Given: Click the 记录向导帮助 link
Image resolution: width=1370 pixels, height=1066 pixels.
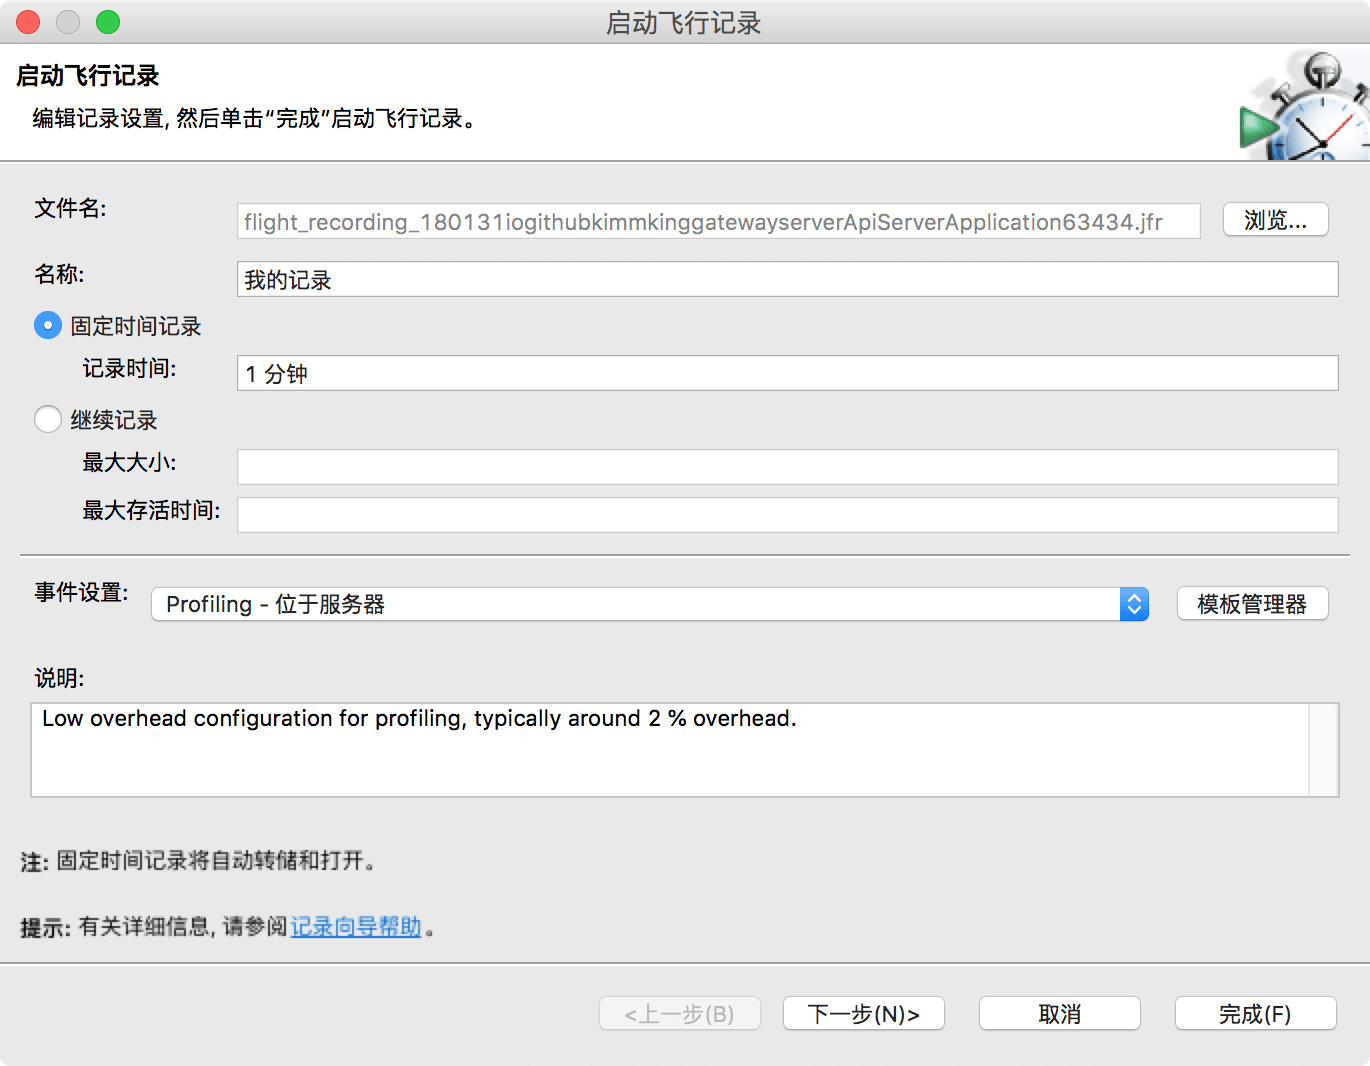Looking at the screenshot, I should pyautogui.click(x=356, y=927).
